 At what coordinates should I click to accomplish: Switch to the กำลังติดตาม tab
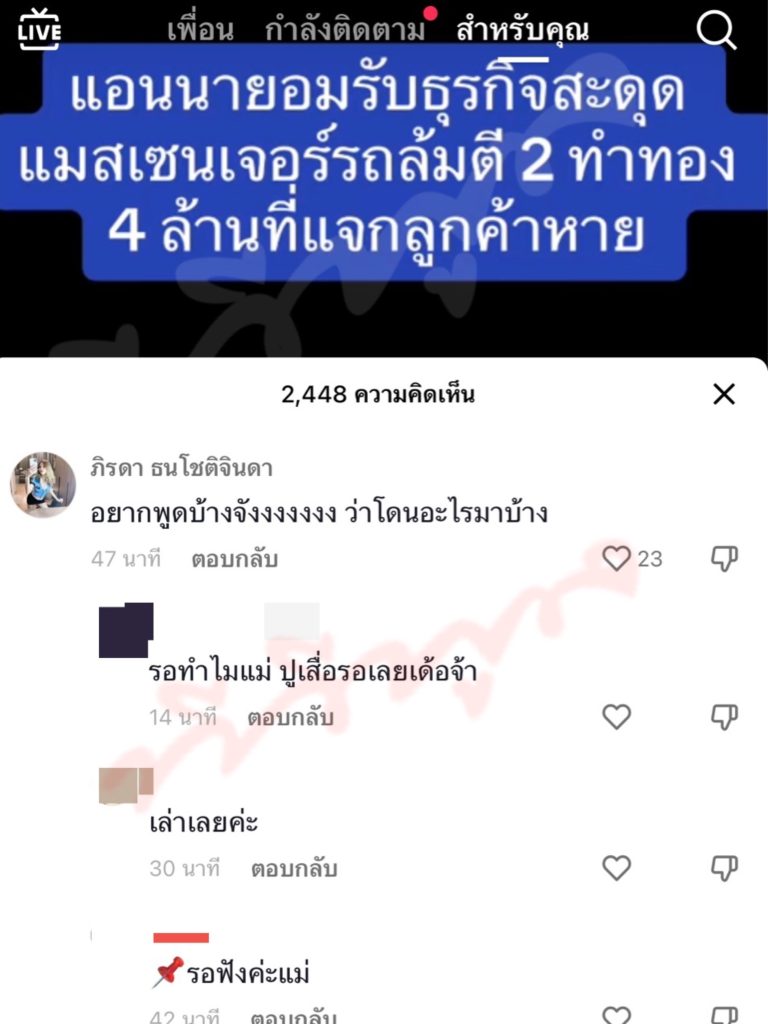pyautogui.click(x=345, y=30)
